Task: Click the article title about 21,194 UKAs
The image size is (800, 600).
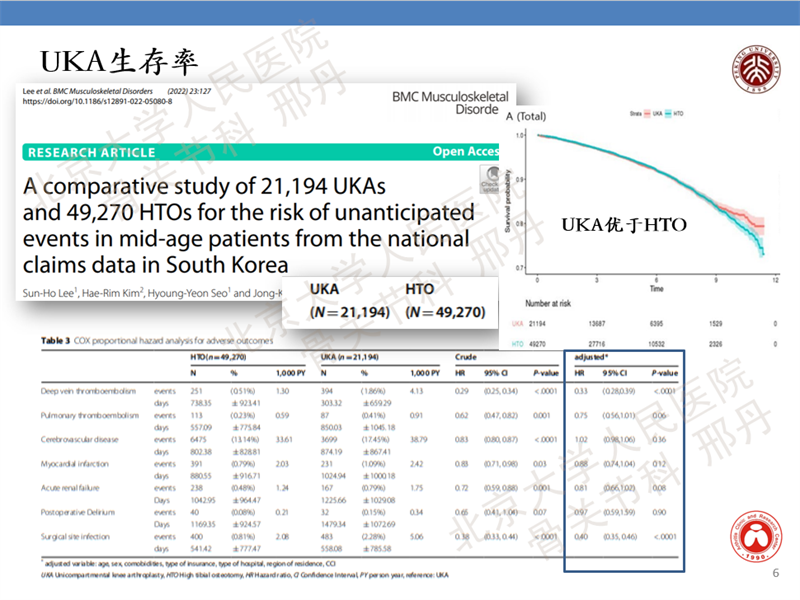Action: [x=248, y=226]
